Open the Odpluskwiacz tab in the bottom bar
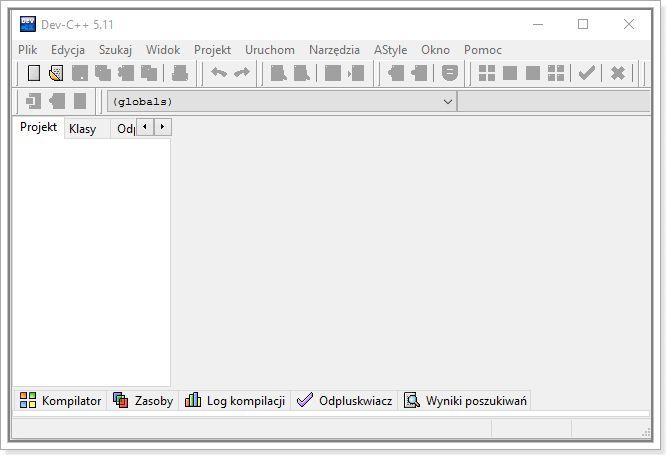The width and height of the screenshot is (666, 455). point(344,401)
